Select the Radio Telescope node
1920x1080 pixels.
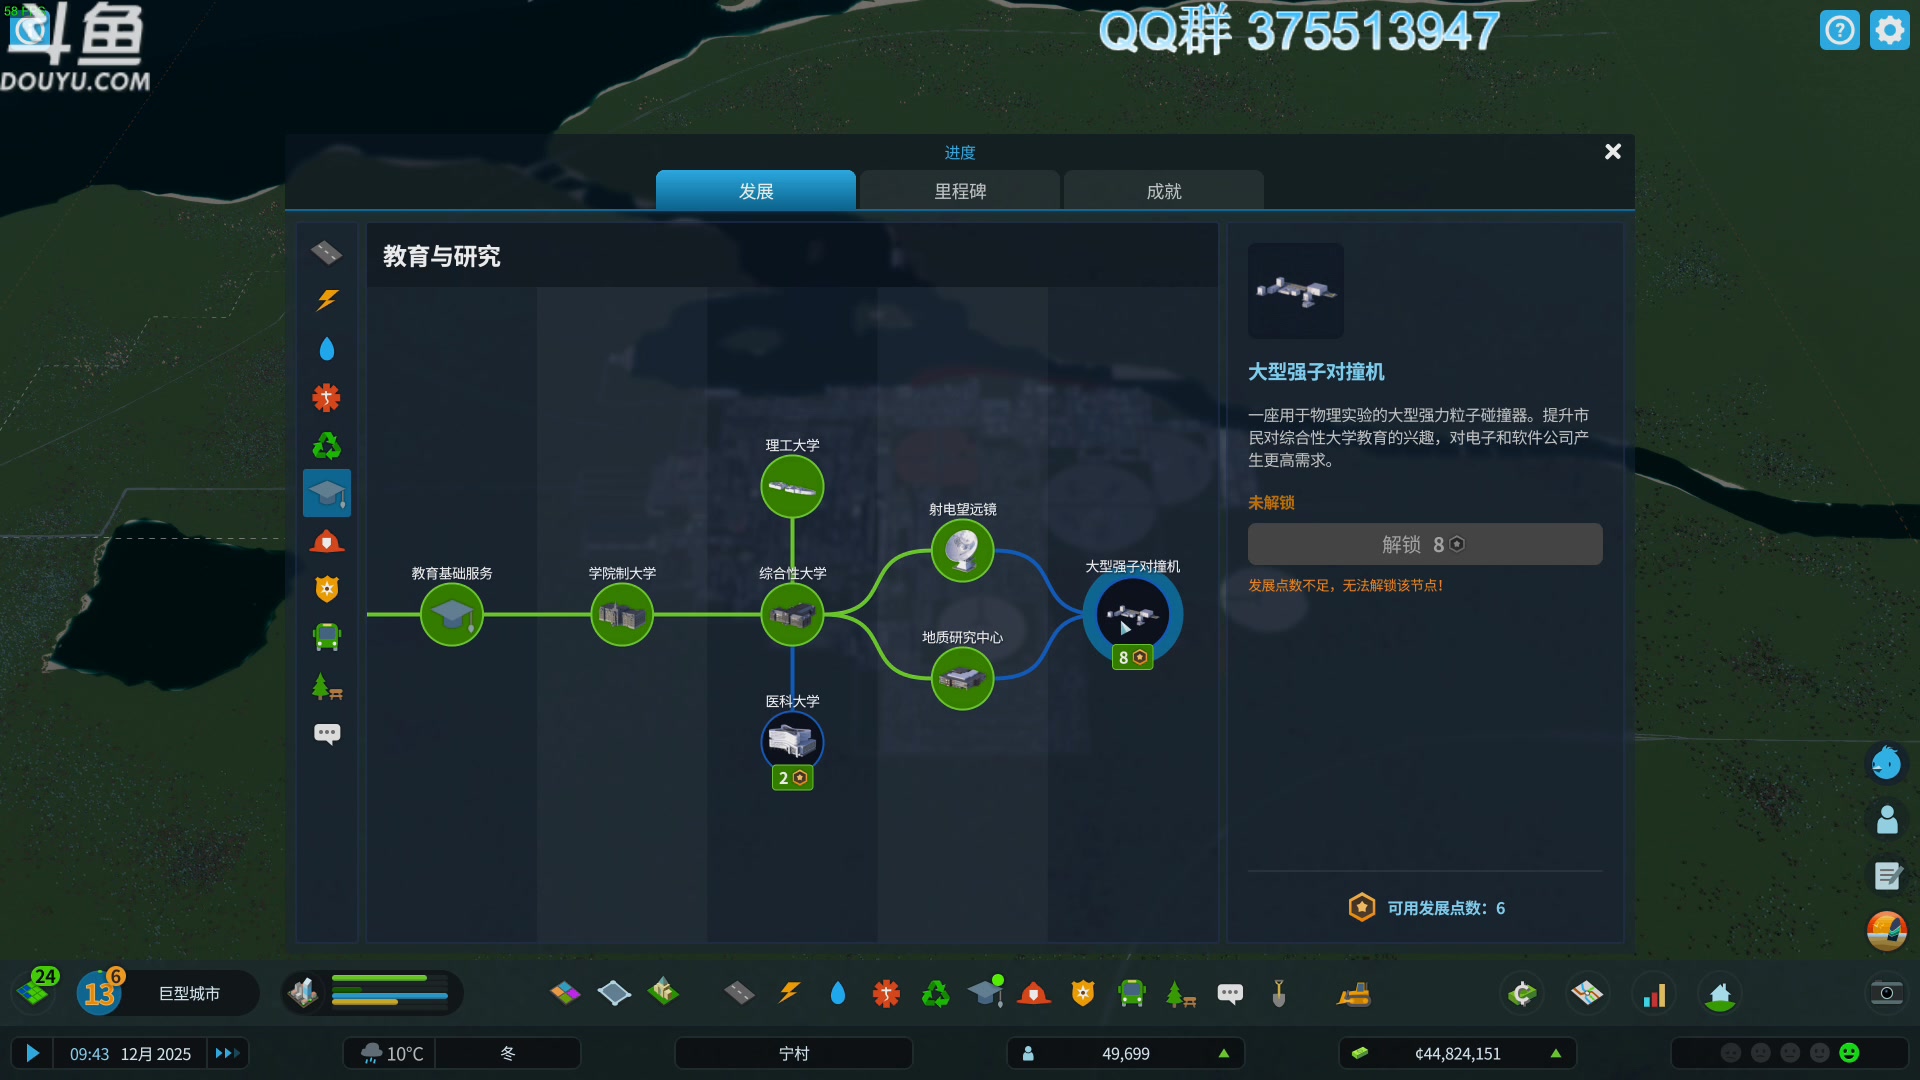[962, 550]
